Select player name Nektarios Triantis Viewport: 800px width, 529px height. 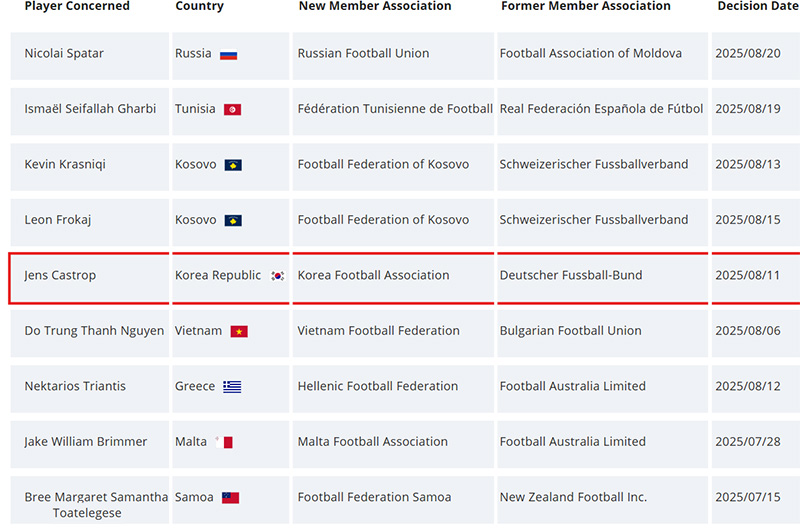coord(75,386)
